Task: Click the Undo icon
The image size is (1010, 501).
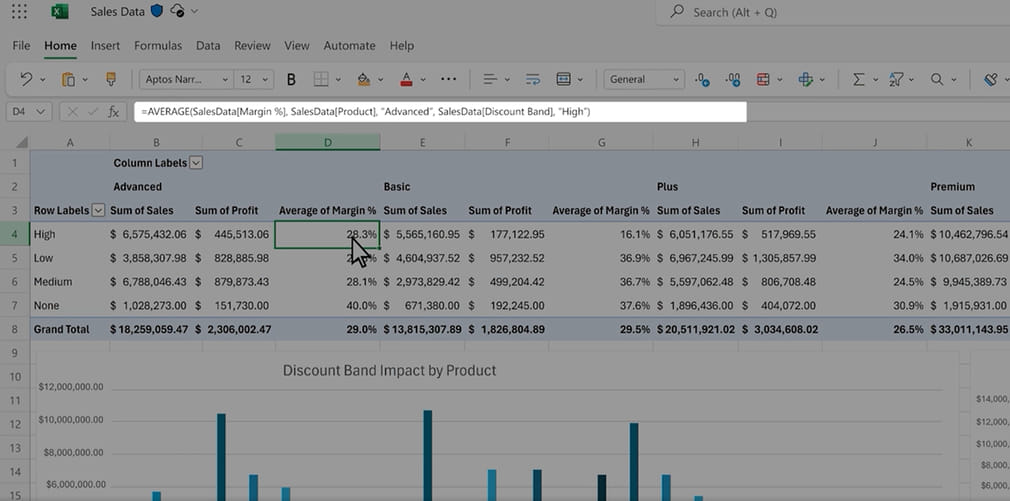Action: 26,79
